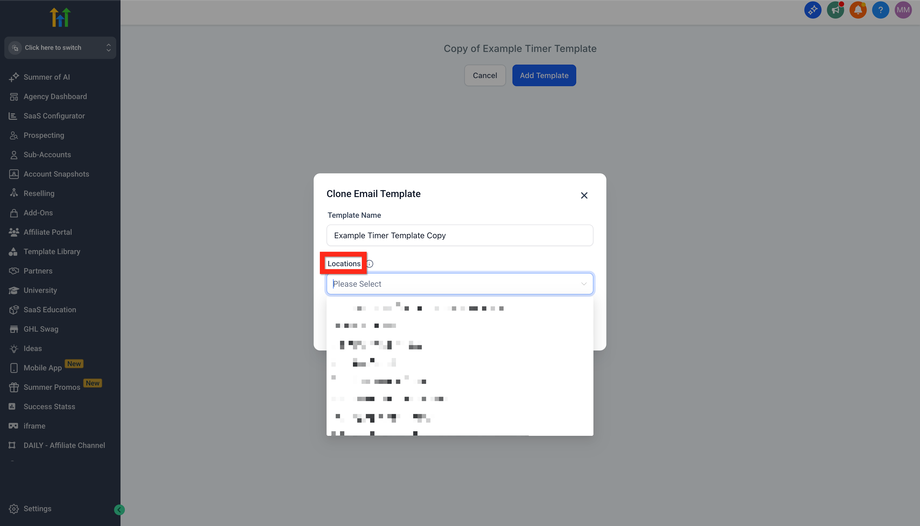The image size is (920, 526).
Task: Open the Mobile App sidebar item
Action: tap(43, 368)
